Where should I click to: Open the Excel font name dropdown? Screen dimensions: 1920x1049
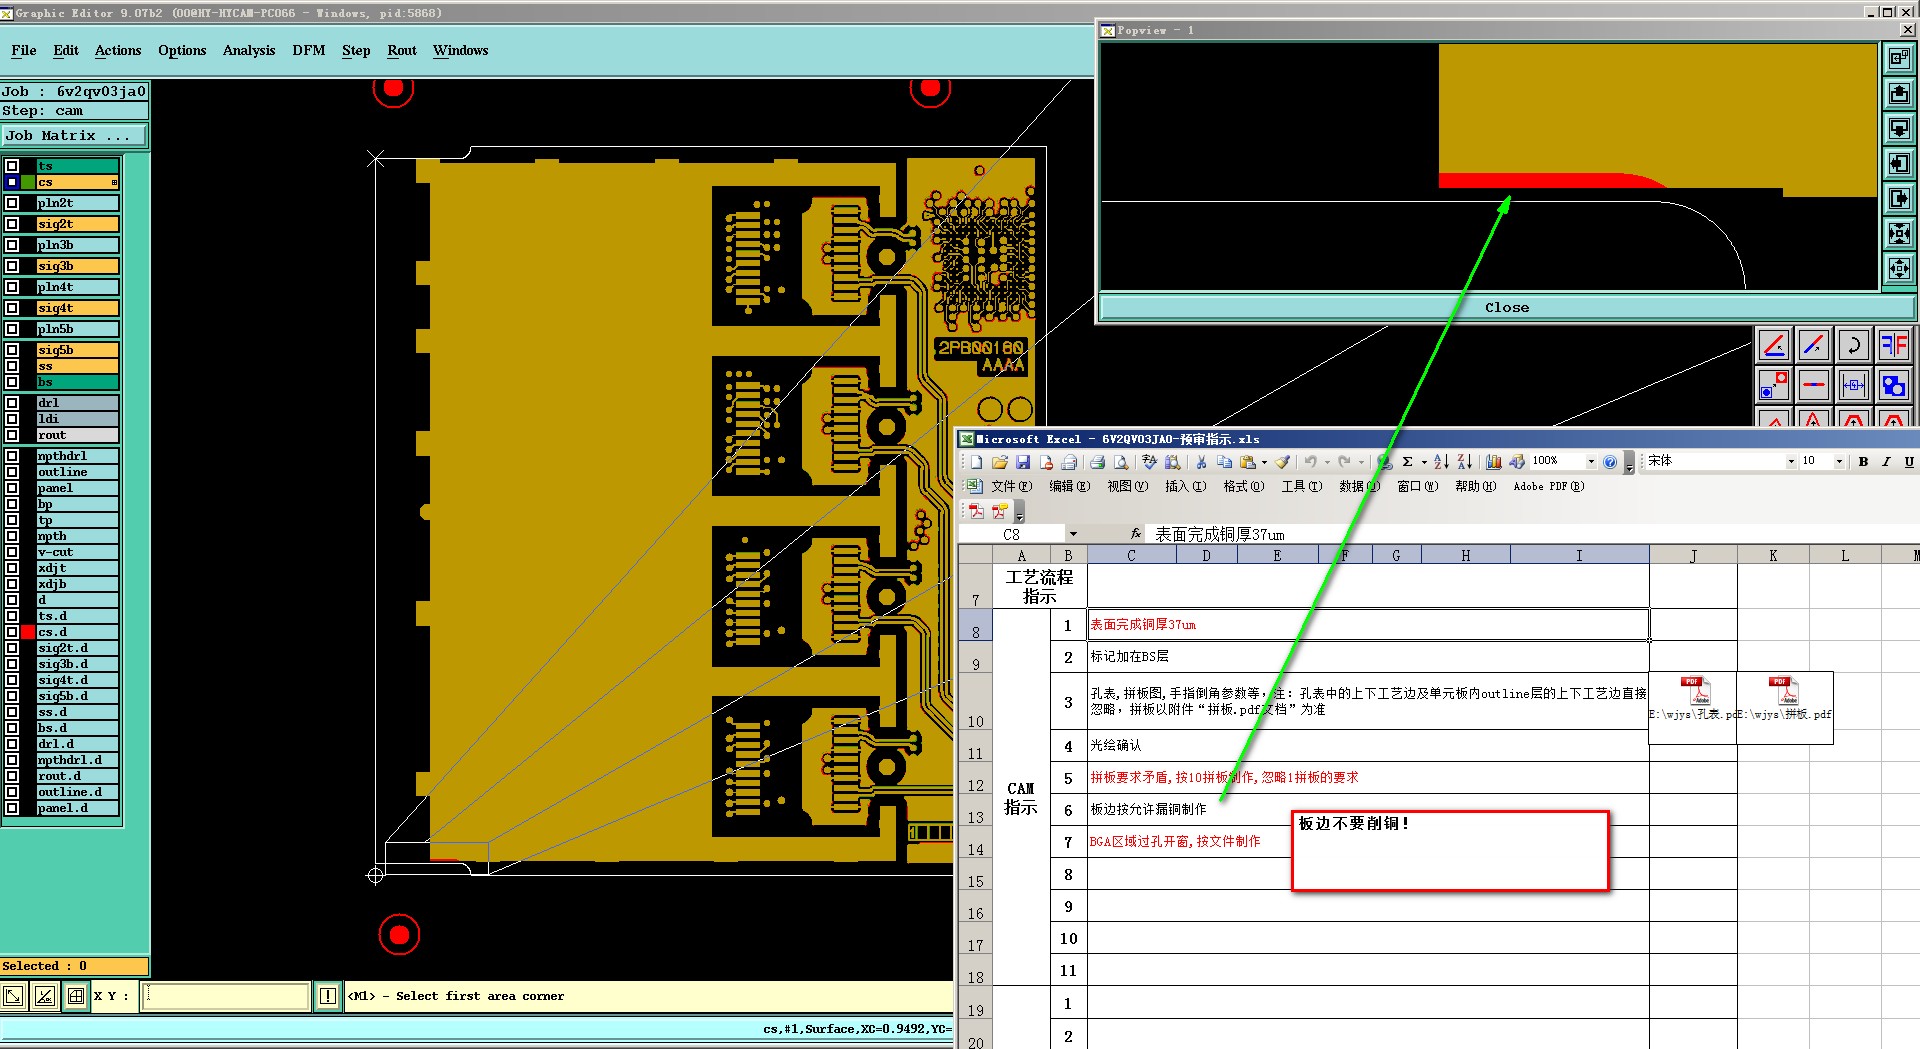1791,462
